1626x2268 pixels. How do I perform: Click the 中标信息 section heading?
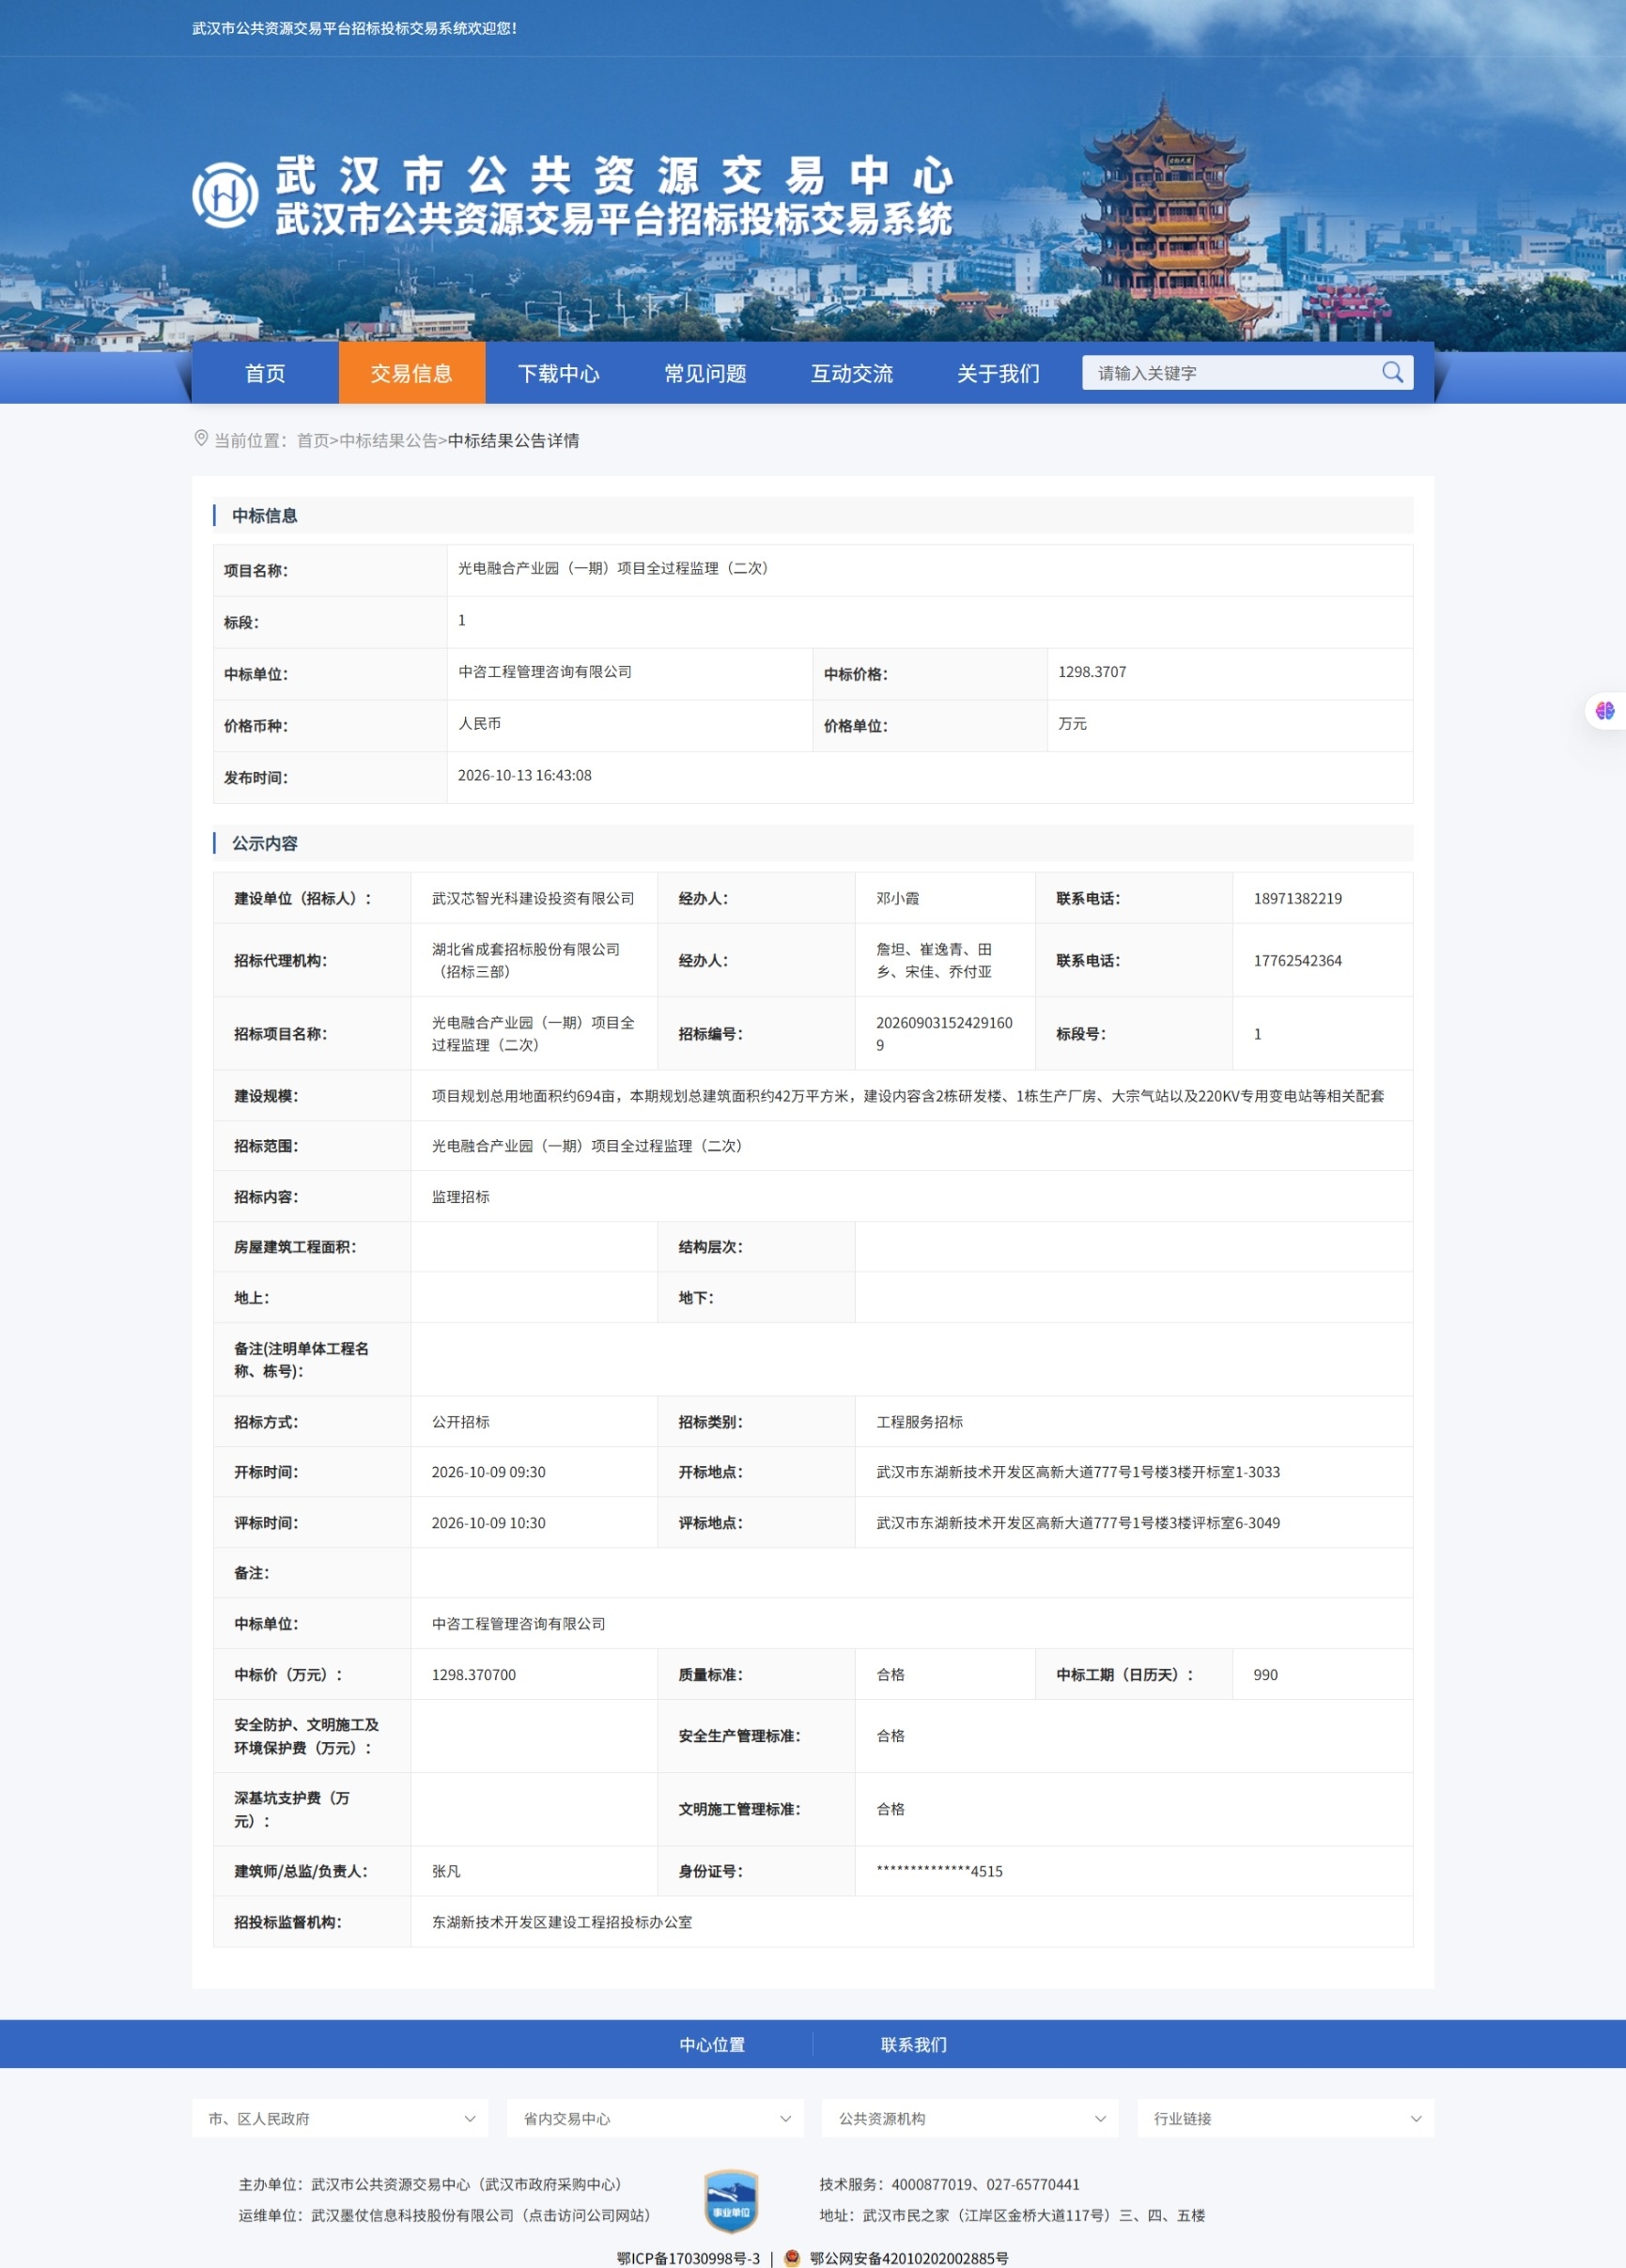tap(265, 515)
